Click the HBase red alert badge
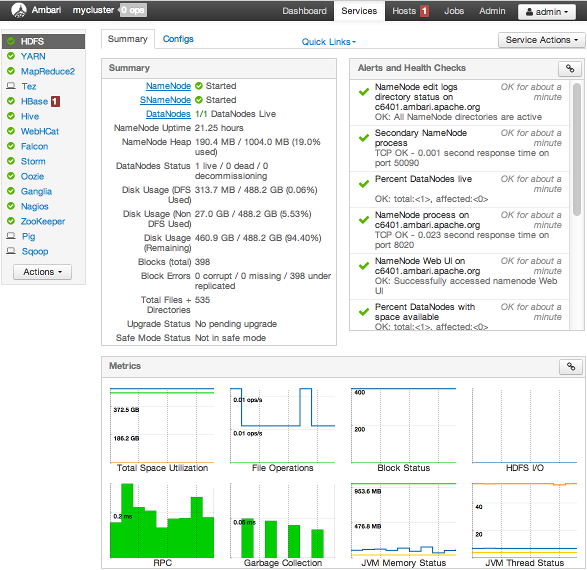 pyautogui.click(x=55, y=101)
